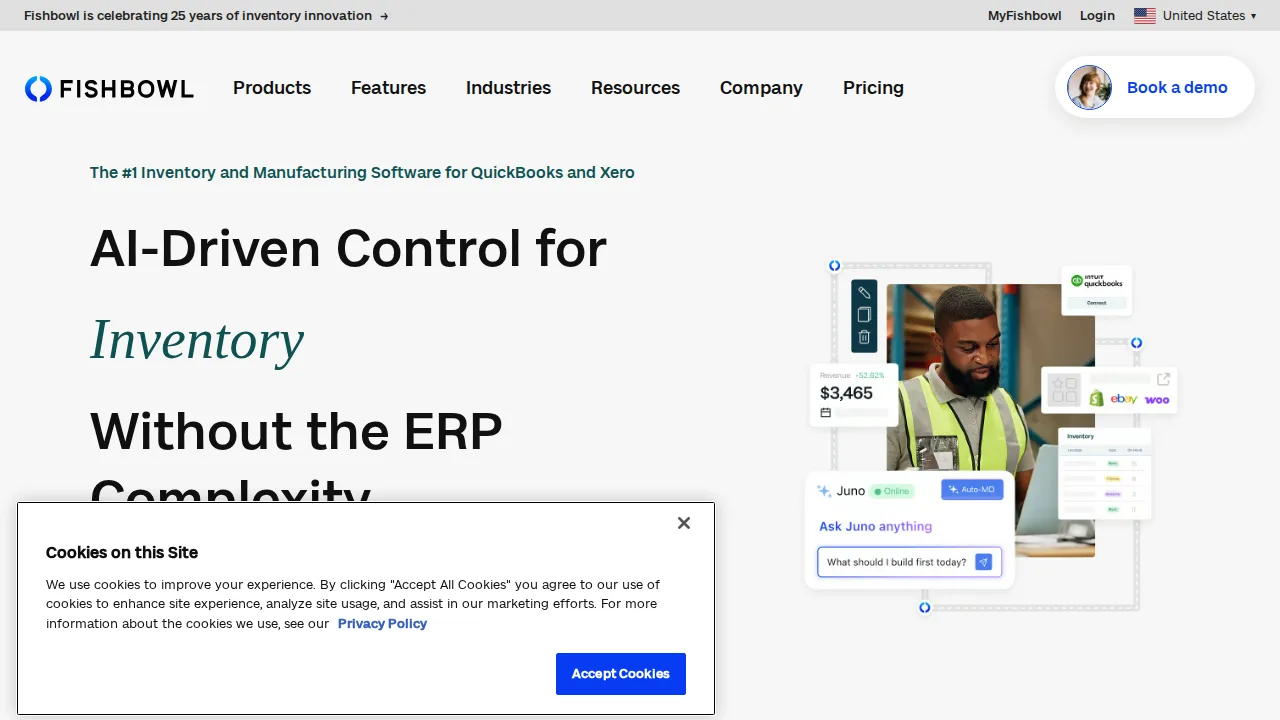Viewport: 1280px width, 720px height.
Task: Click the Login link
Action: pos(1097,16)
